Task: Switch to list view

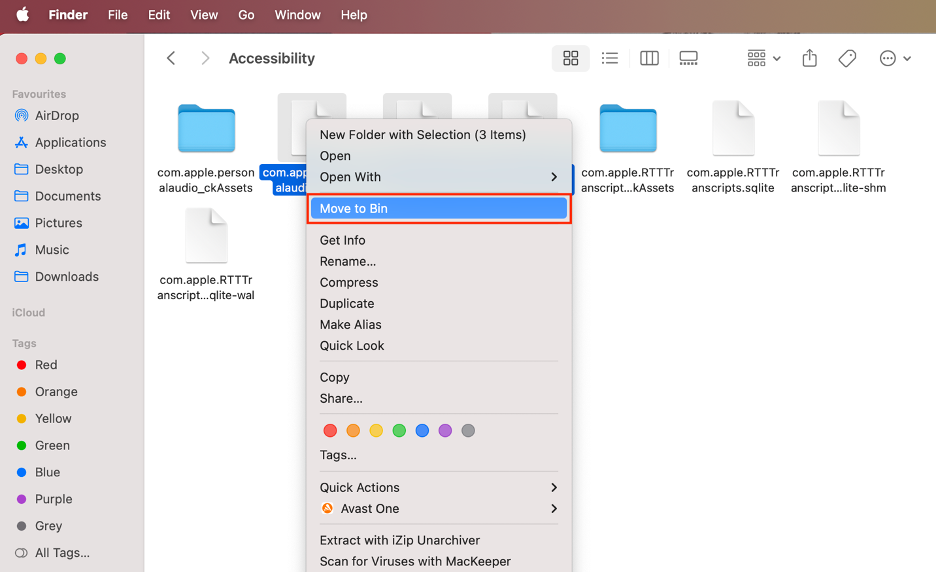Action: click(609, 58)
